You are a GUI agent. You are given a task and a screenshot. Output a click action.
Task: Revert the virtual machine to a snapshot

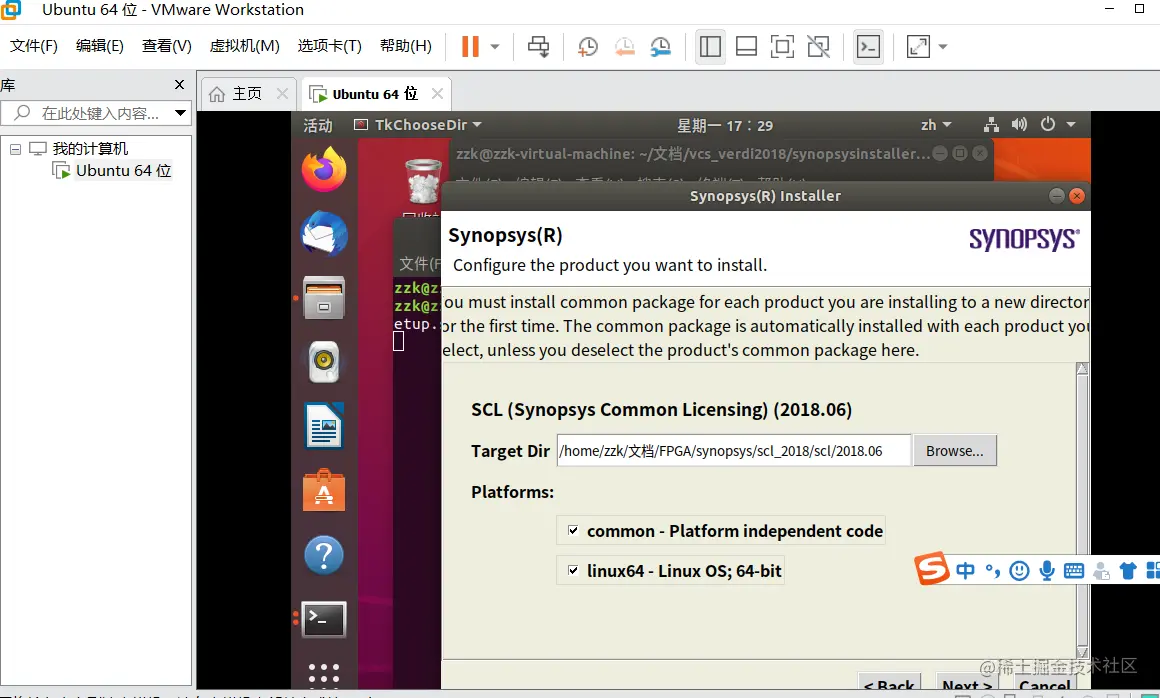click(624, 47)
